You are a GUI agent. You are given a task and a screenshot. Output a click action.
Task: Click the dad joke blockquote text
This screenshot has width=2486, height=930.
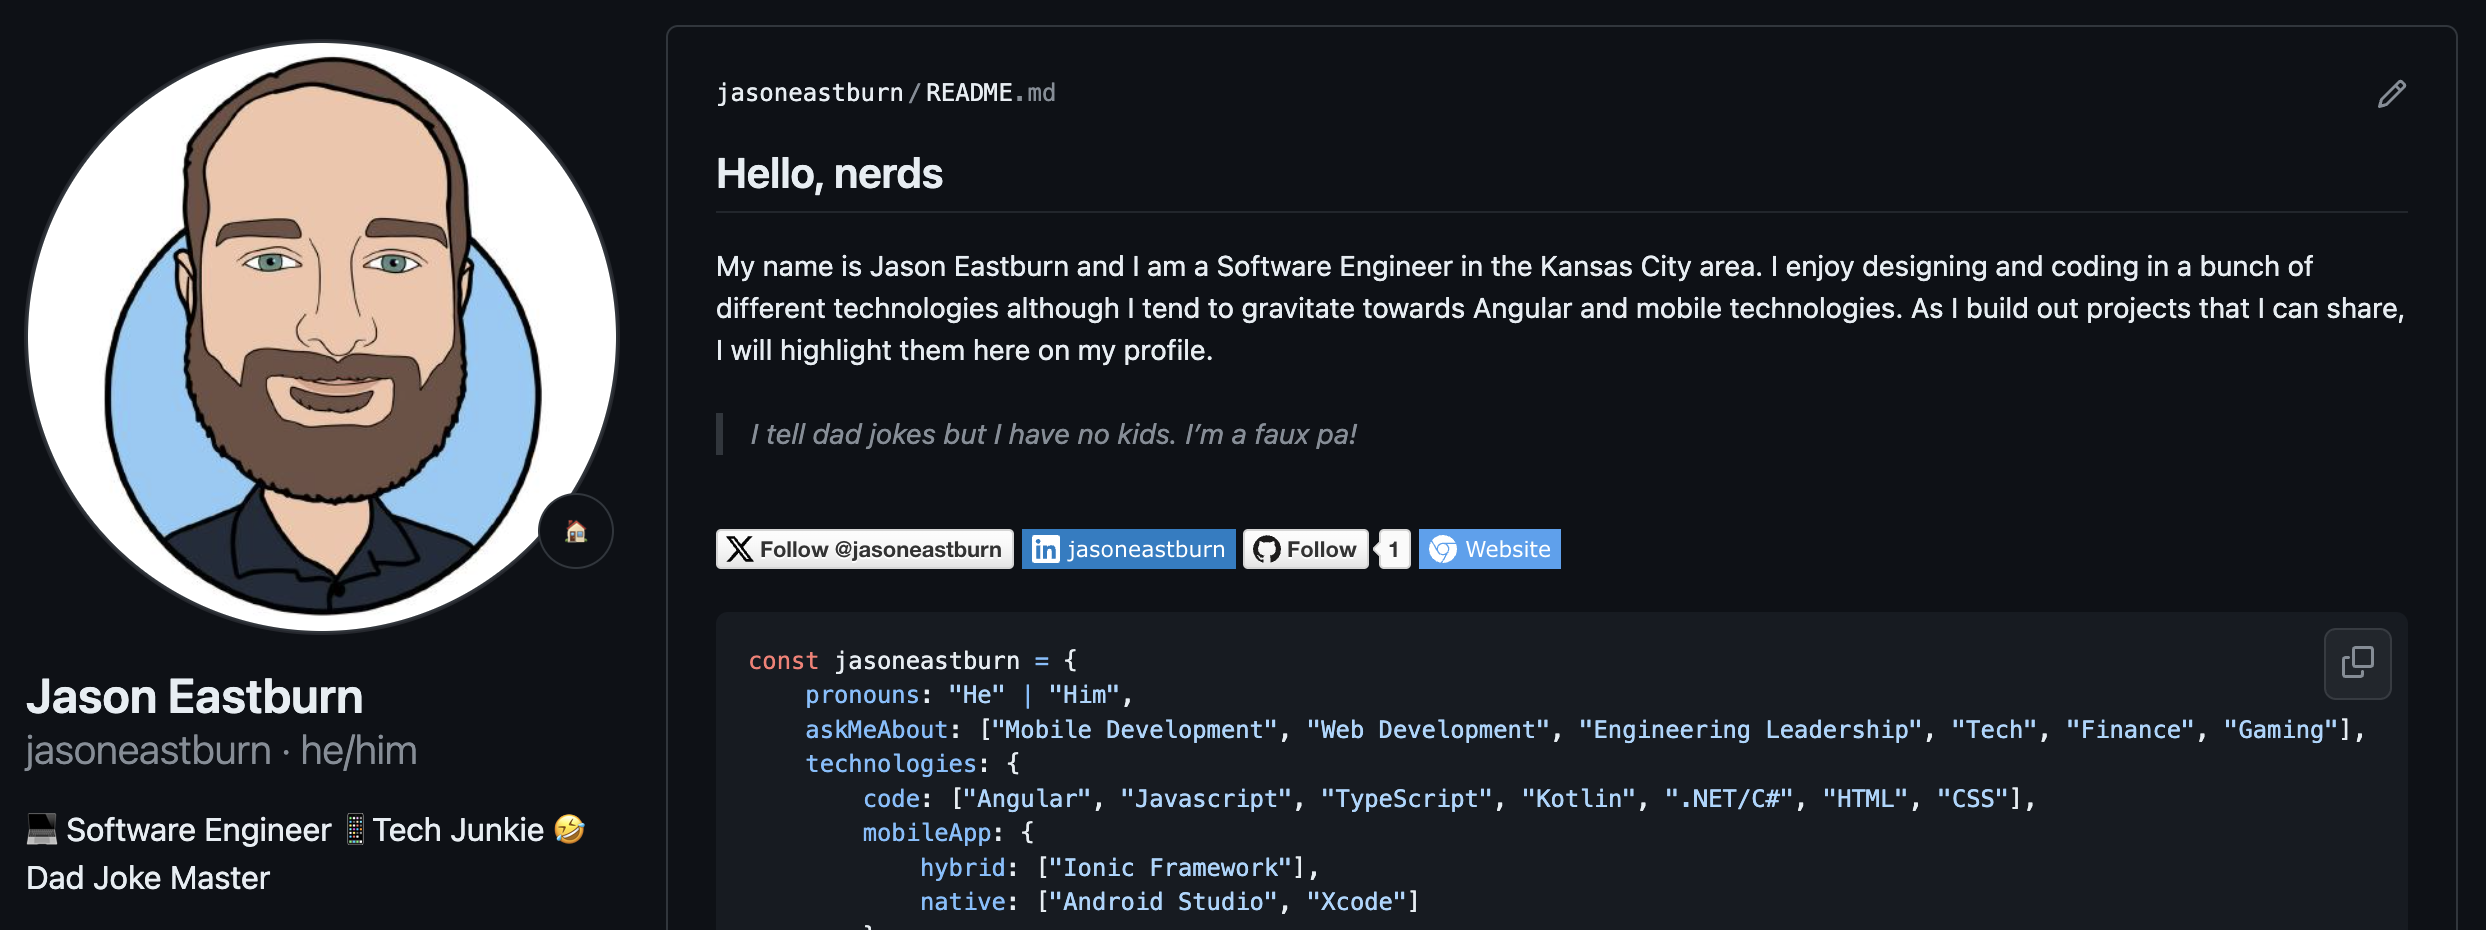(x=1053, y=434)
